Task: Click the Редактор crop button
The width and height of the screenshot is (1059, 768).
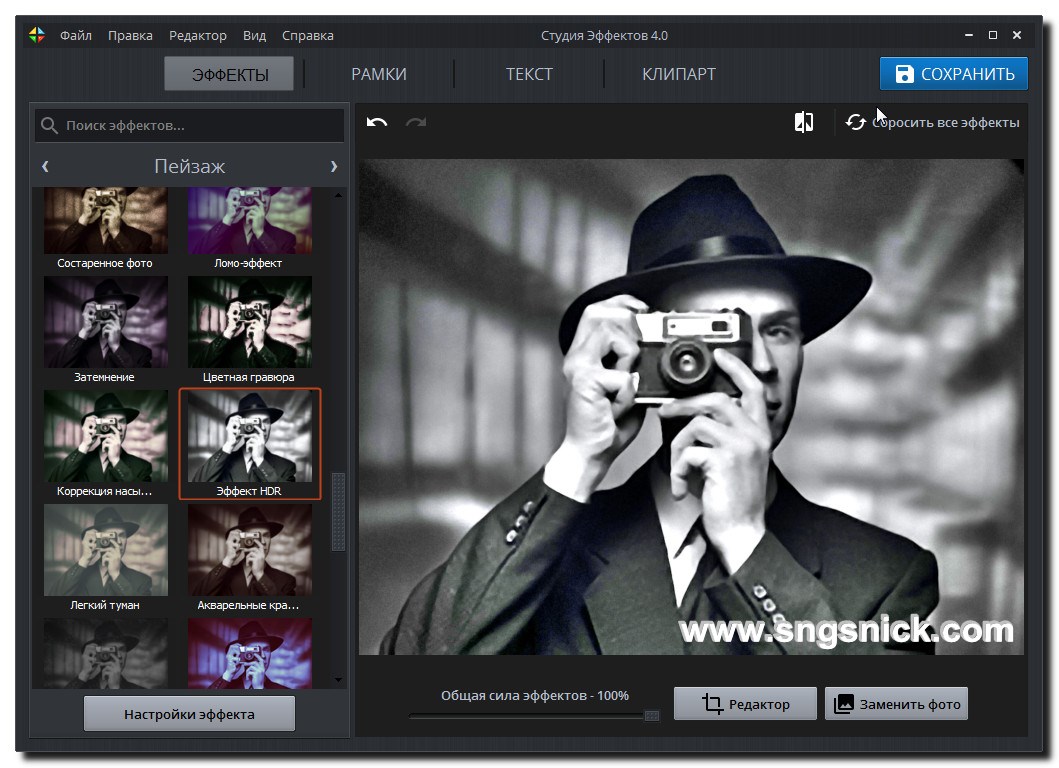Action: click(x=745, y=704)
